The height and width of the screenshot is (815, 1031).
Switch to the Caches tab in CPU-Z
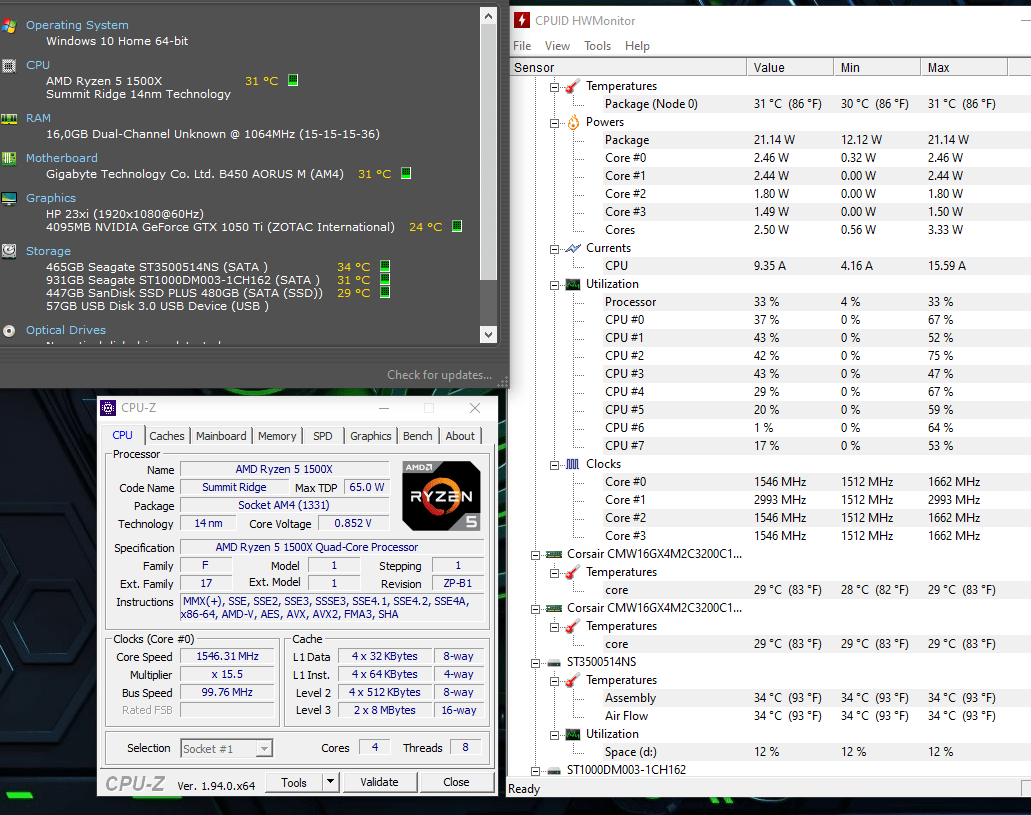pyautogui.click(x=166, y=436)
